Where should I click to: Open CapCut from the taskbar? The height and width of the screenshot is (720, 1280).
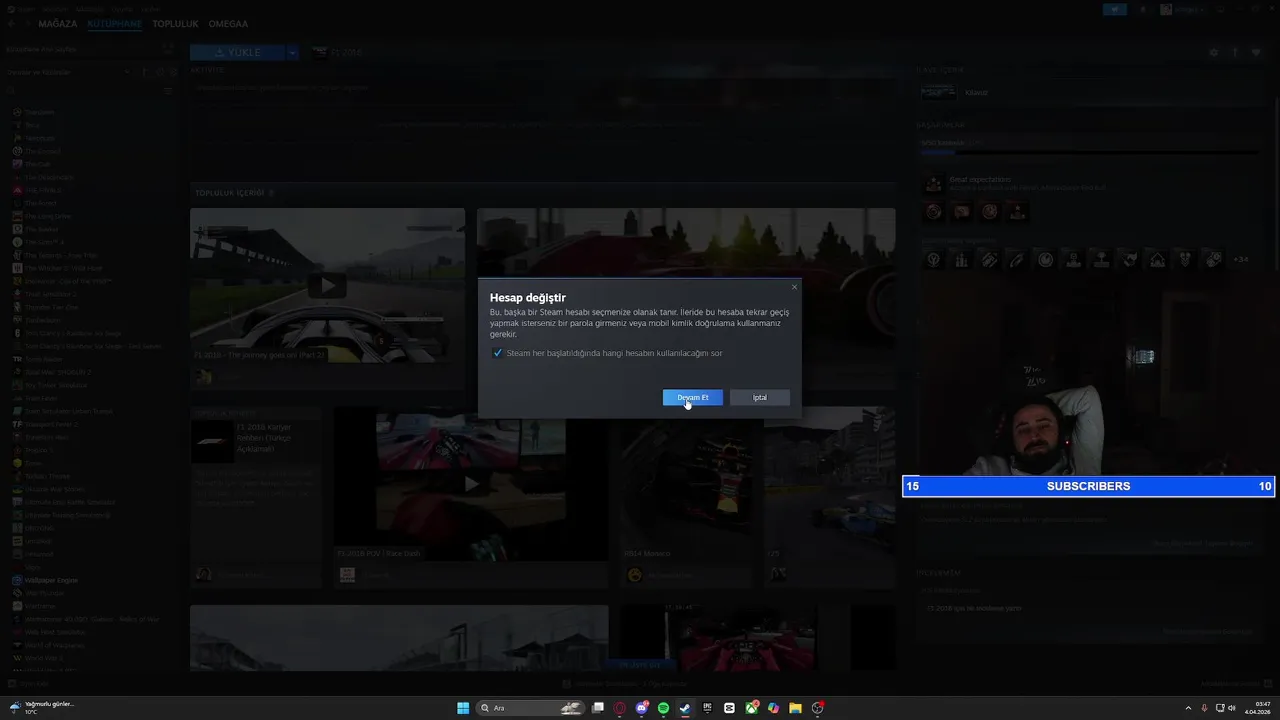click(x=729, y=708)
